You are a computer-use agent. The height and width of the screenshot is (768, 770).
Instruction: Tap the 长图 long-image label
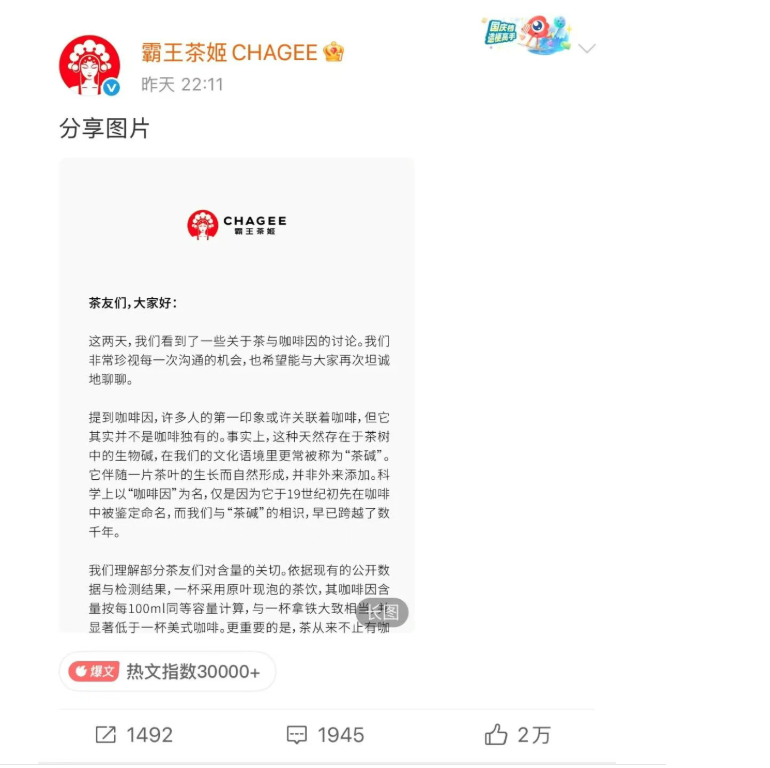pyautogui.click(x=382, y=612)
